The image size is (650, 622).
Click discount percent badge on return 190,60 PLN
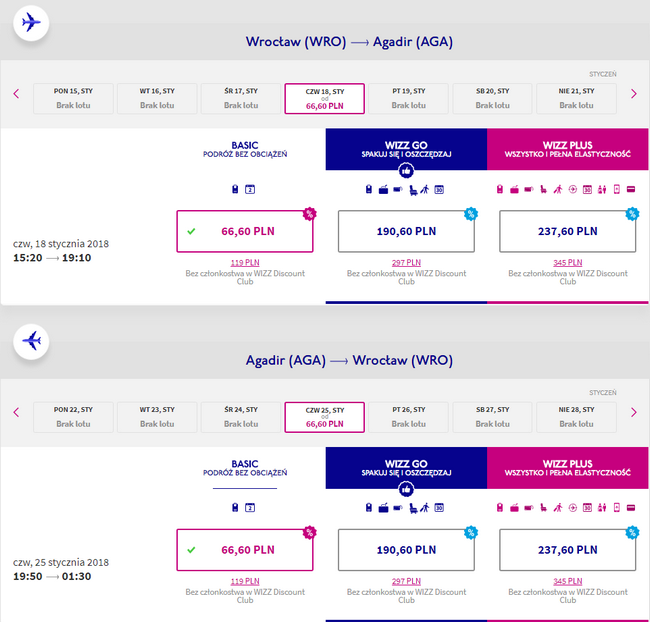coord(471,532)
